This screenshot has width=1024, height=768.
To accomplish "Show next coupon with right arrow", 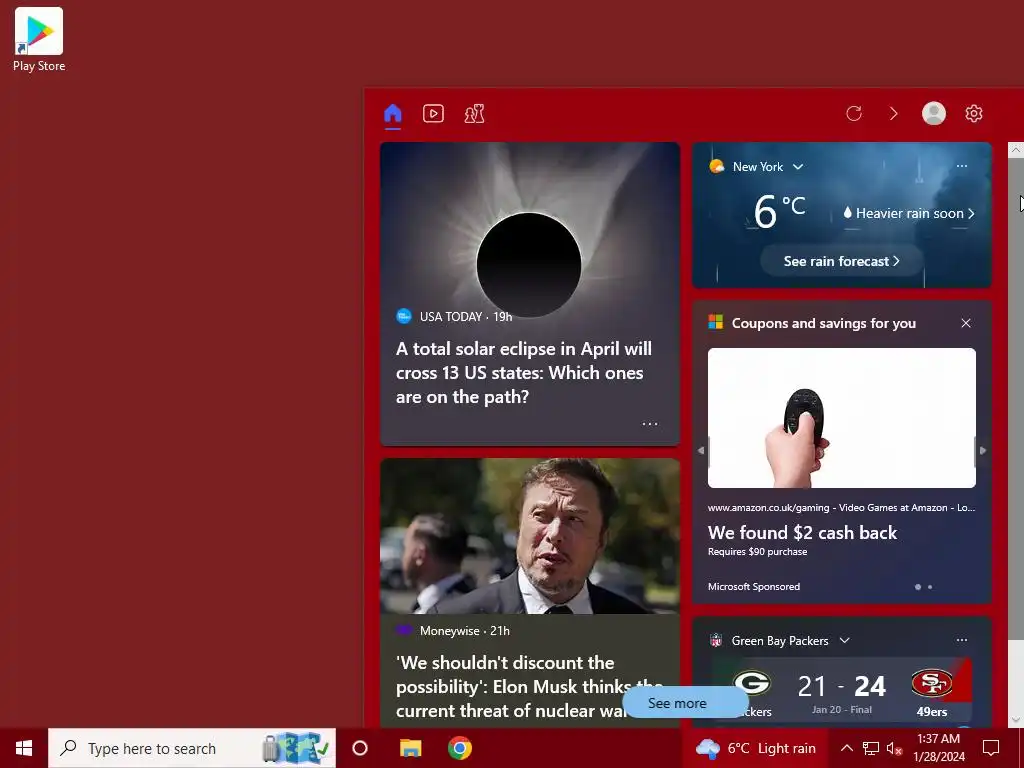I will click(x=982, y=450).
